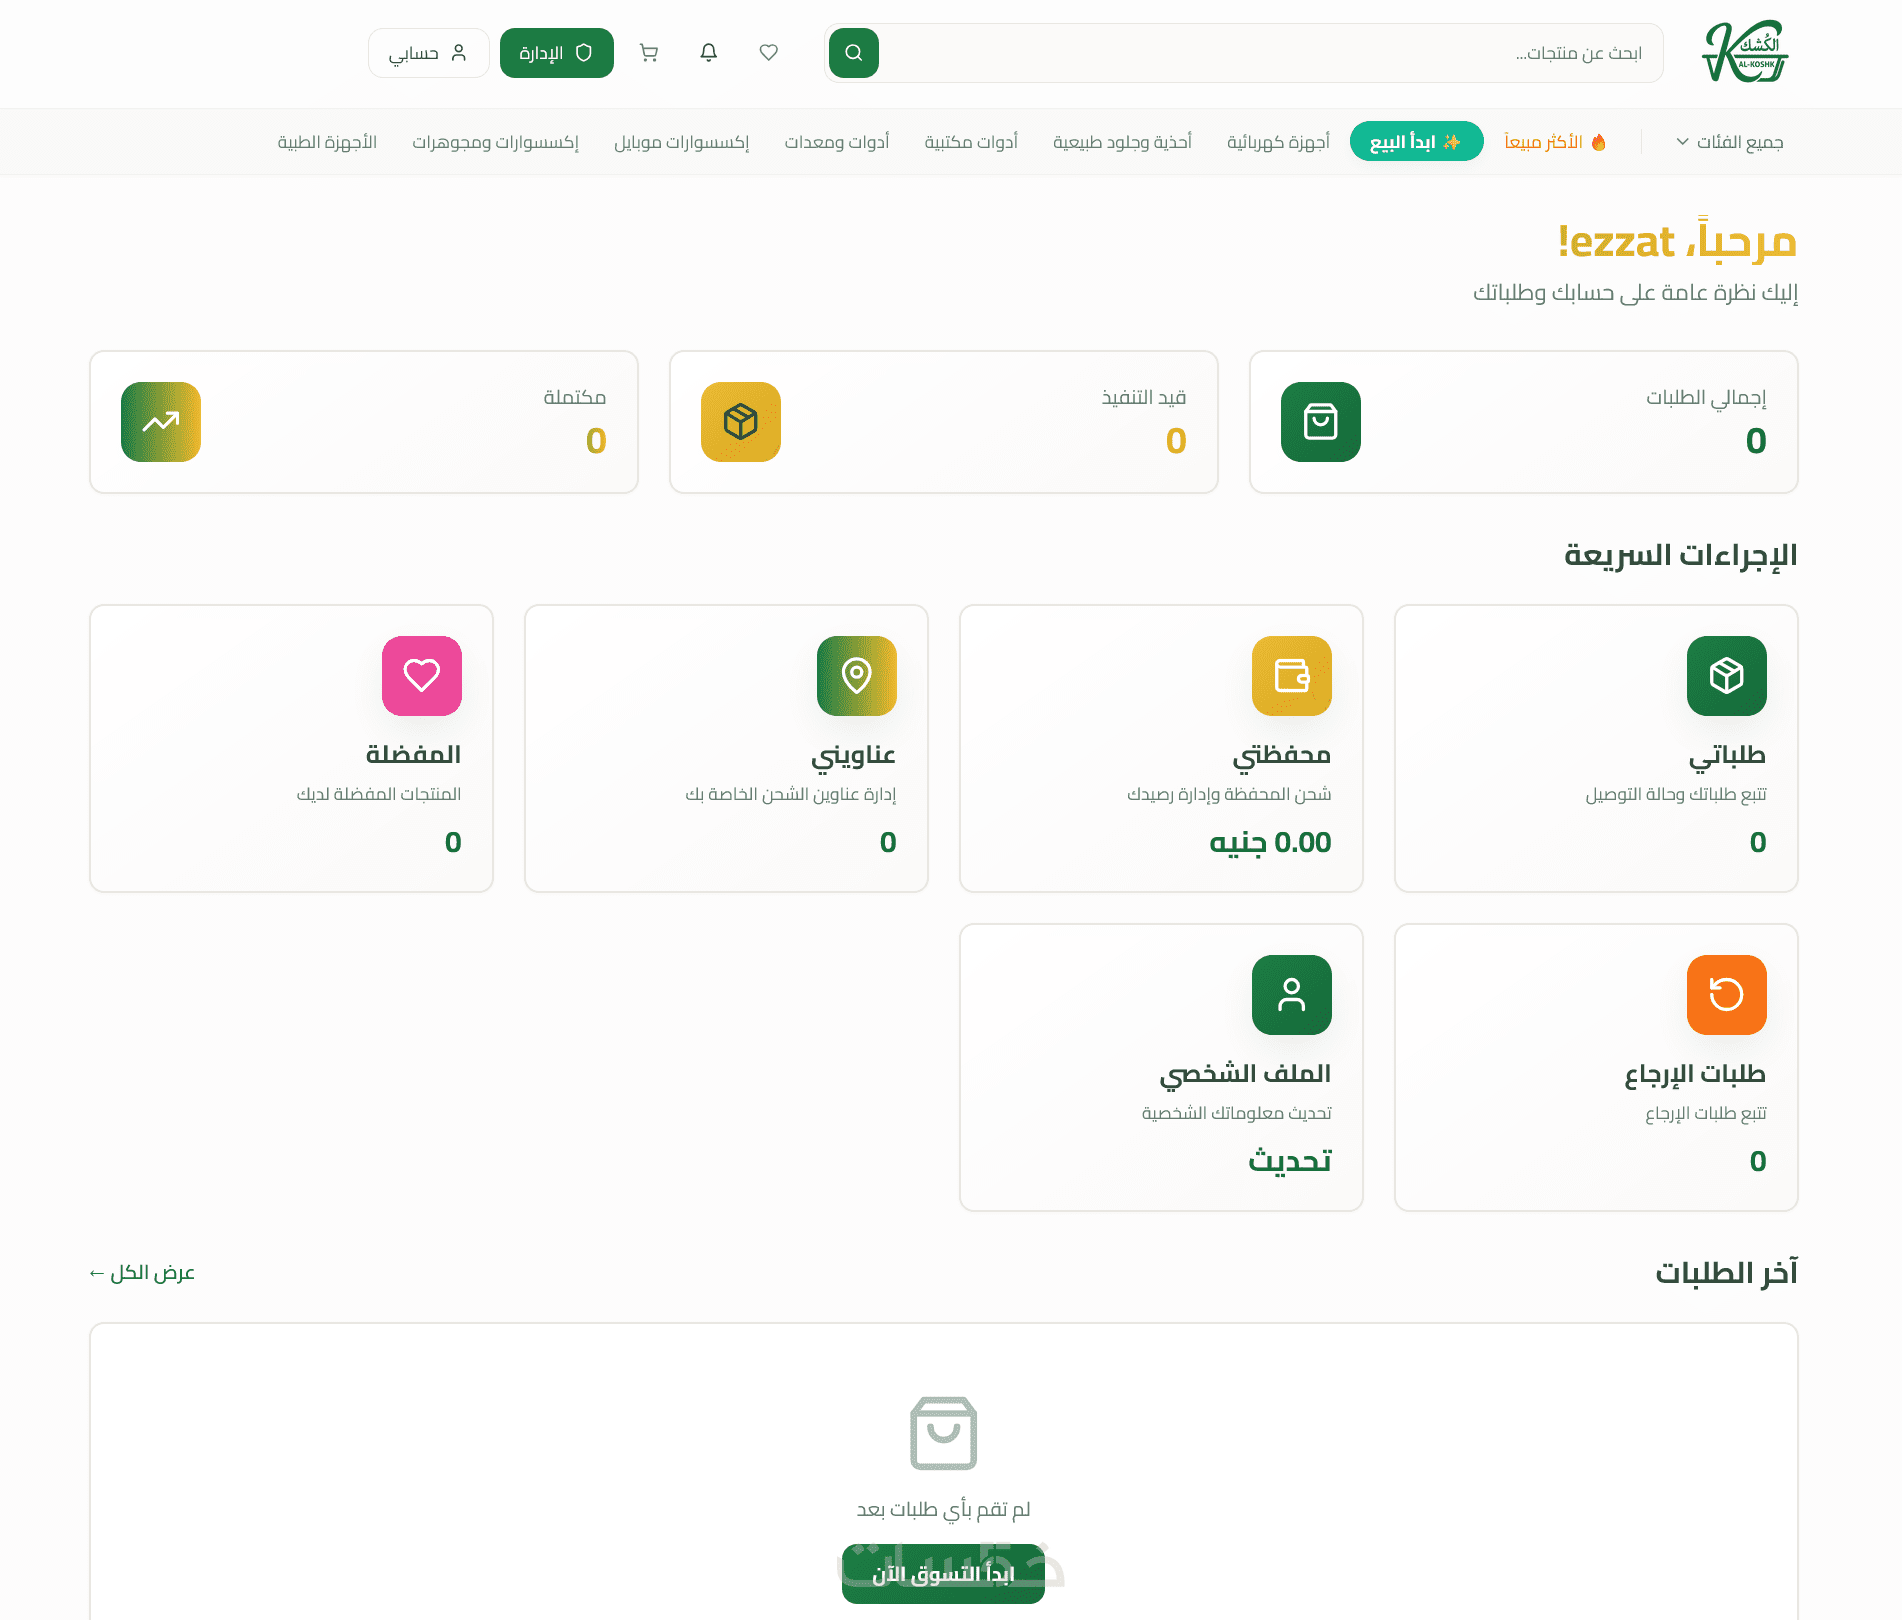Open the طلباتي card title

coord(1728,755)
